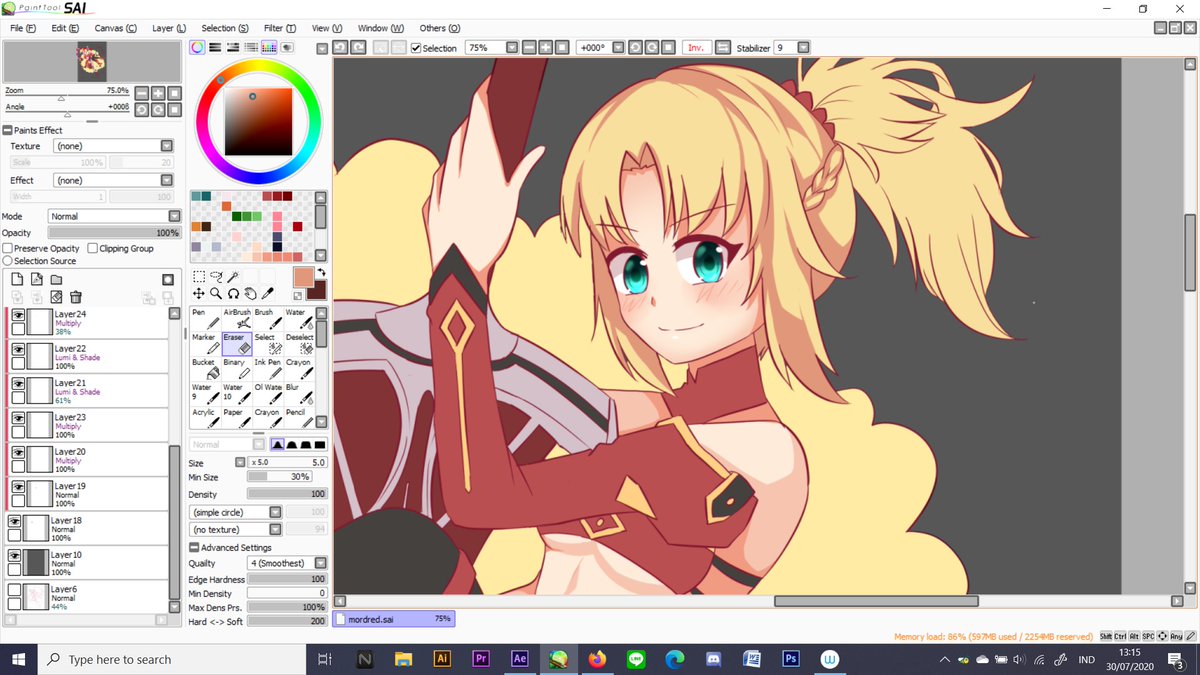This screenshot has width=1200, height=675.
Task: Choose the magic wand tool
Action: 233,277
